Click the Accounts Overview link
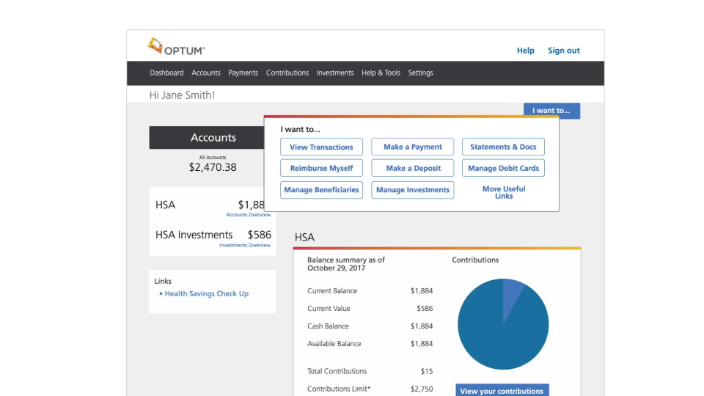This screenshot has width=704, height=396. point(248,215)
